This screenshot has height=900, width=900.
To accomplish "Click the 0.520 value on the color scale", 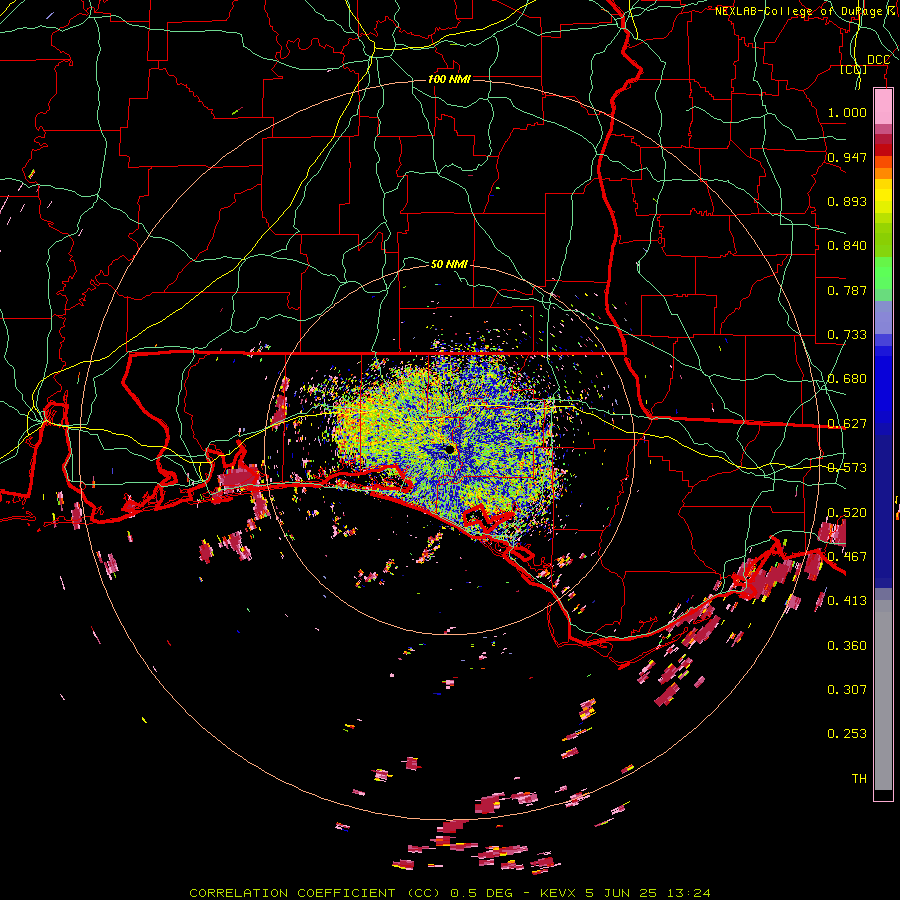I will (x=847, y=513).
